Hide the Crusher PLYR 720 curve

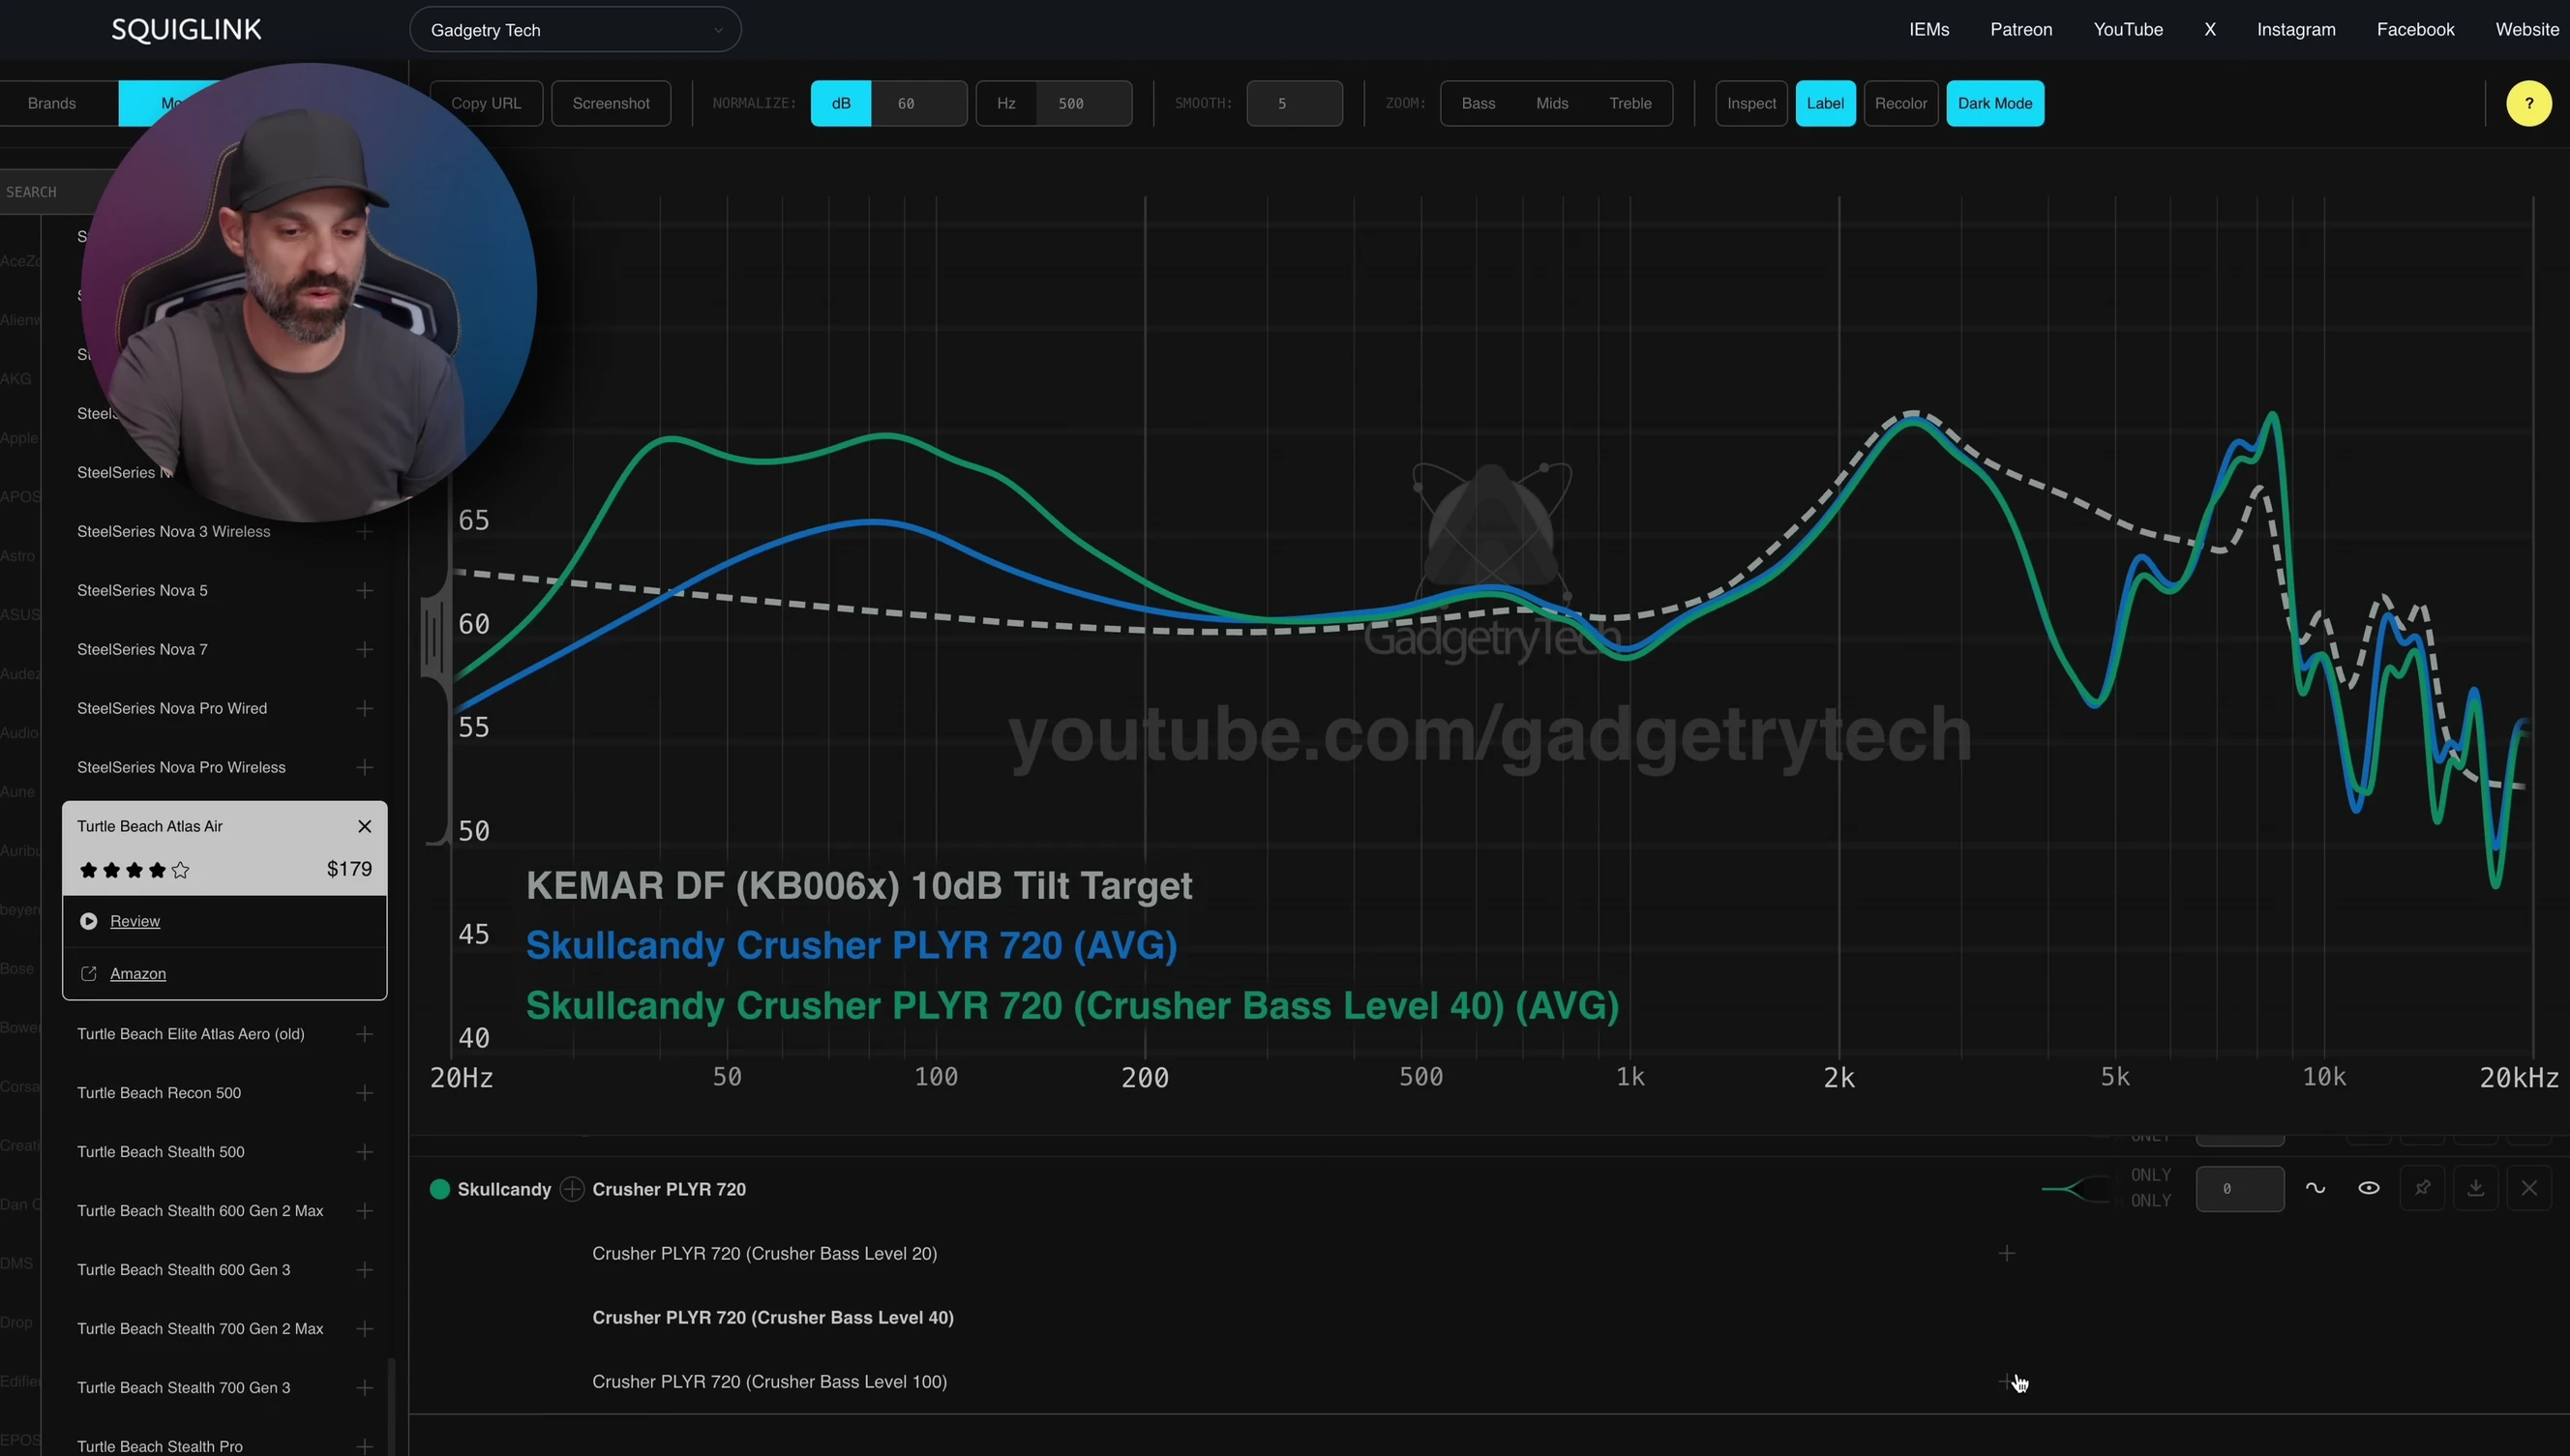pyautogui.click(x=2369, y=1188)
